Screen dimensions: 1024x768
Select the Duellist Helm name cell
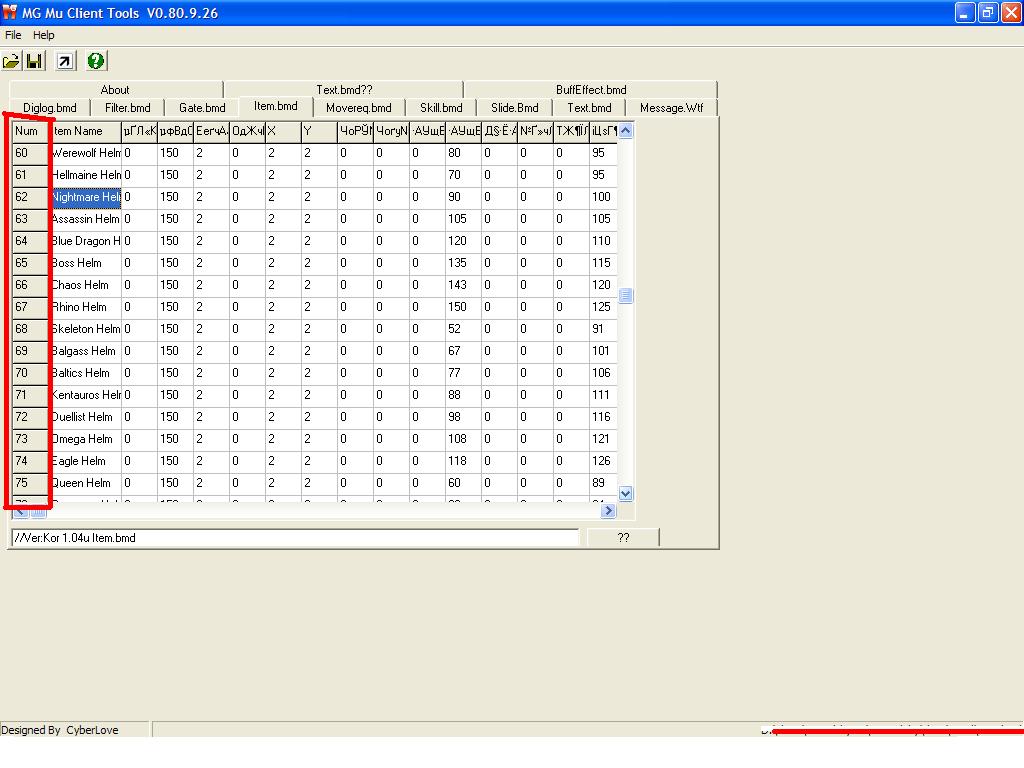pos(86,417)
